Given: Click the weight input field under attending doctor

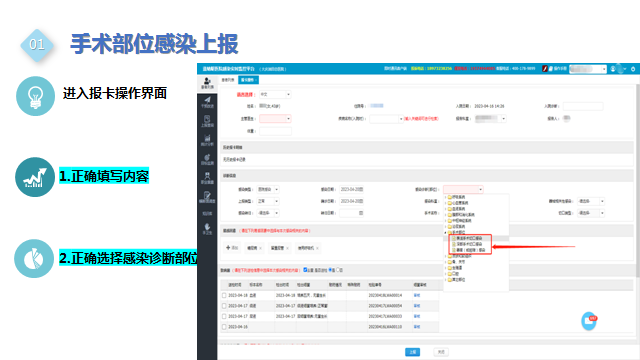Looking at the screenshot, I should tap(276, 131).
